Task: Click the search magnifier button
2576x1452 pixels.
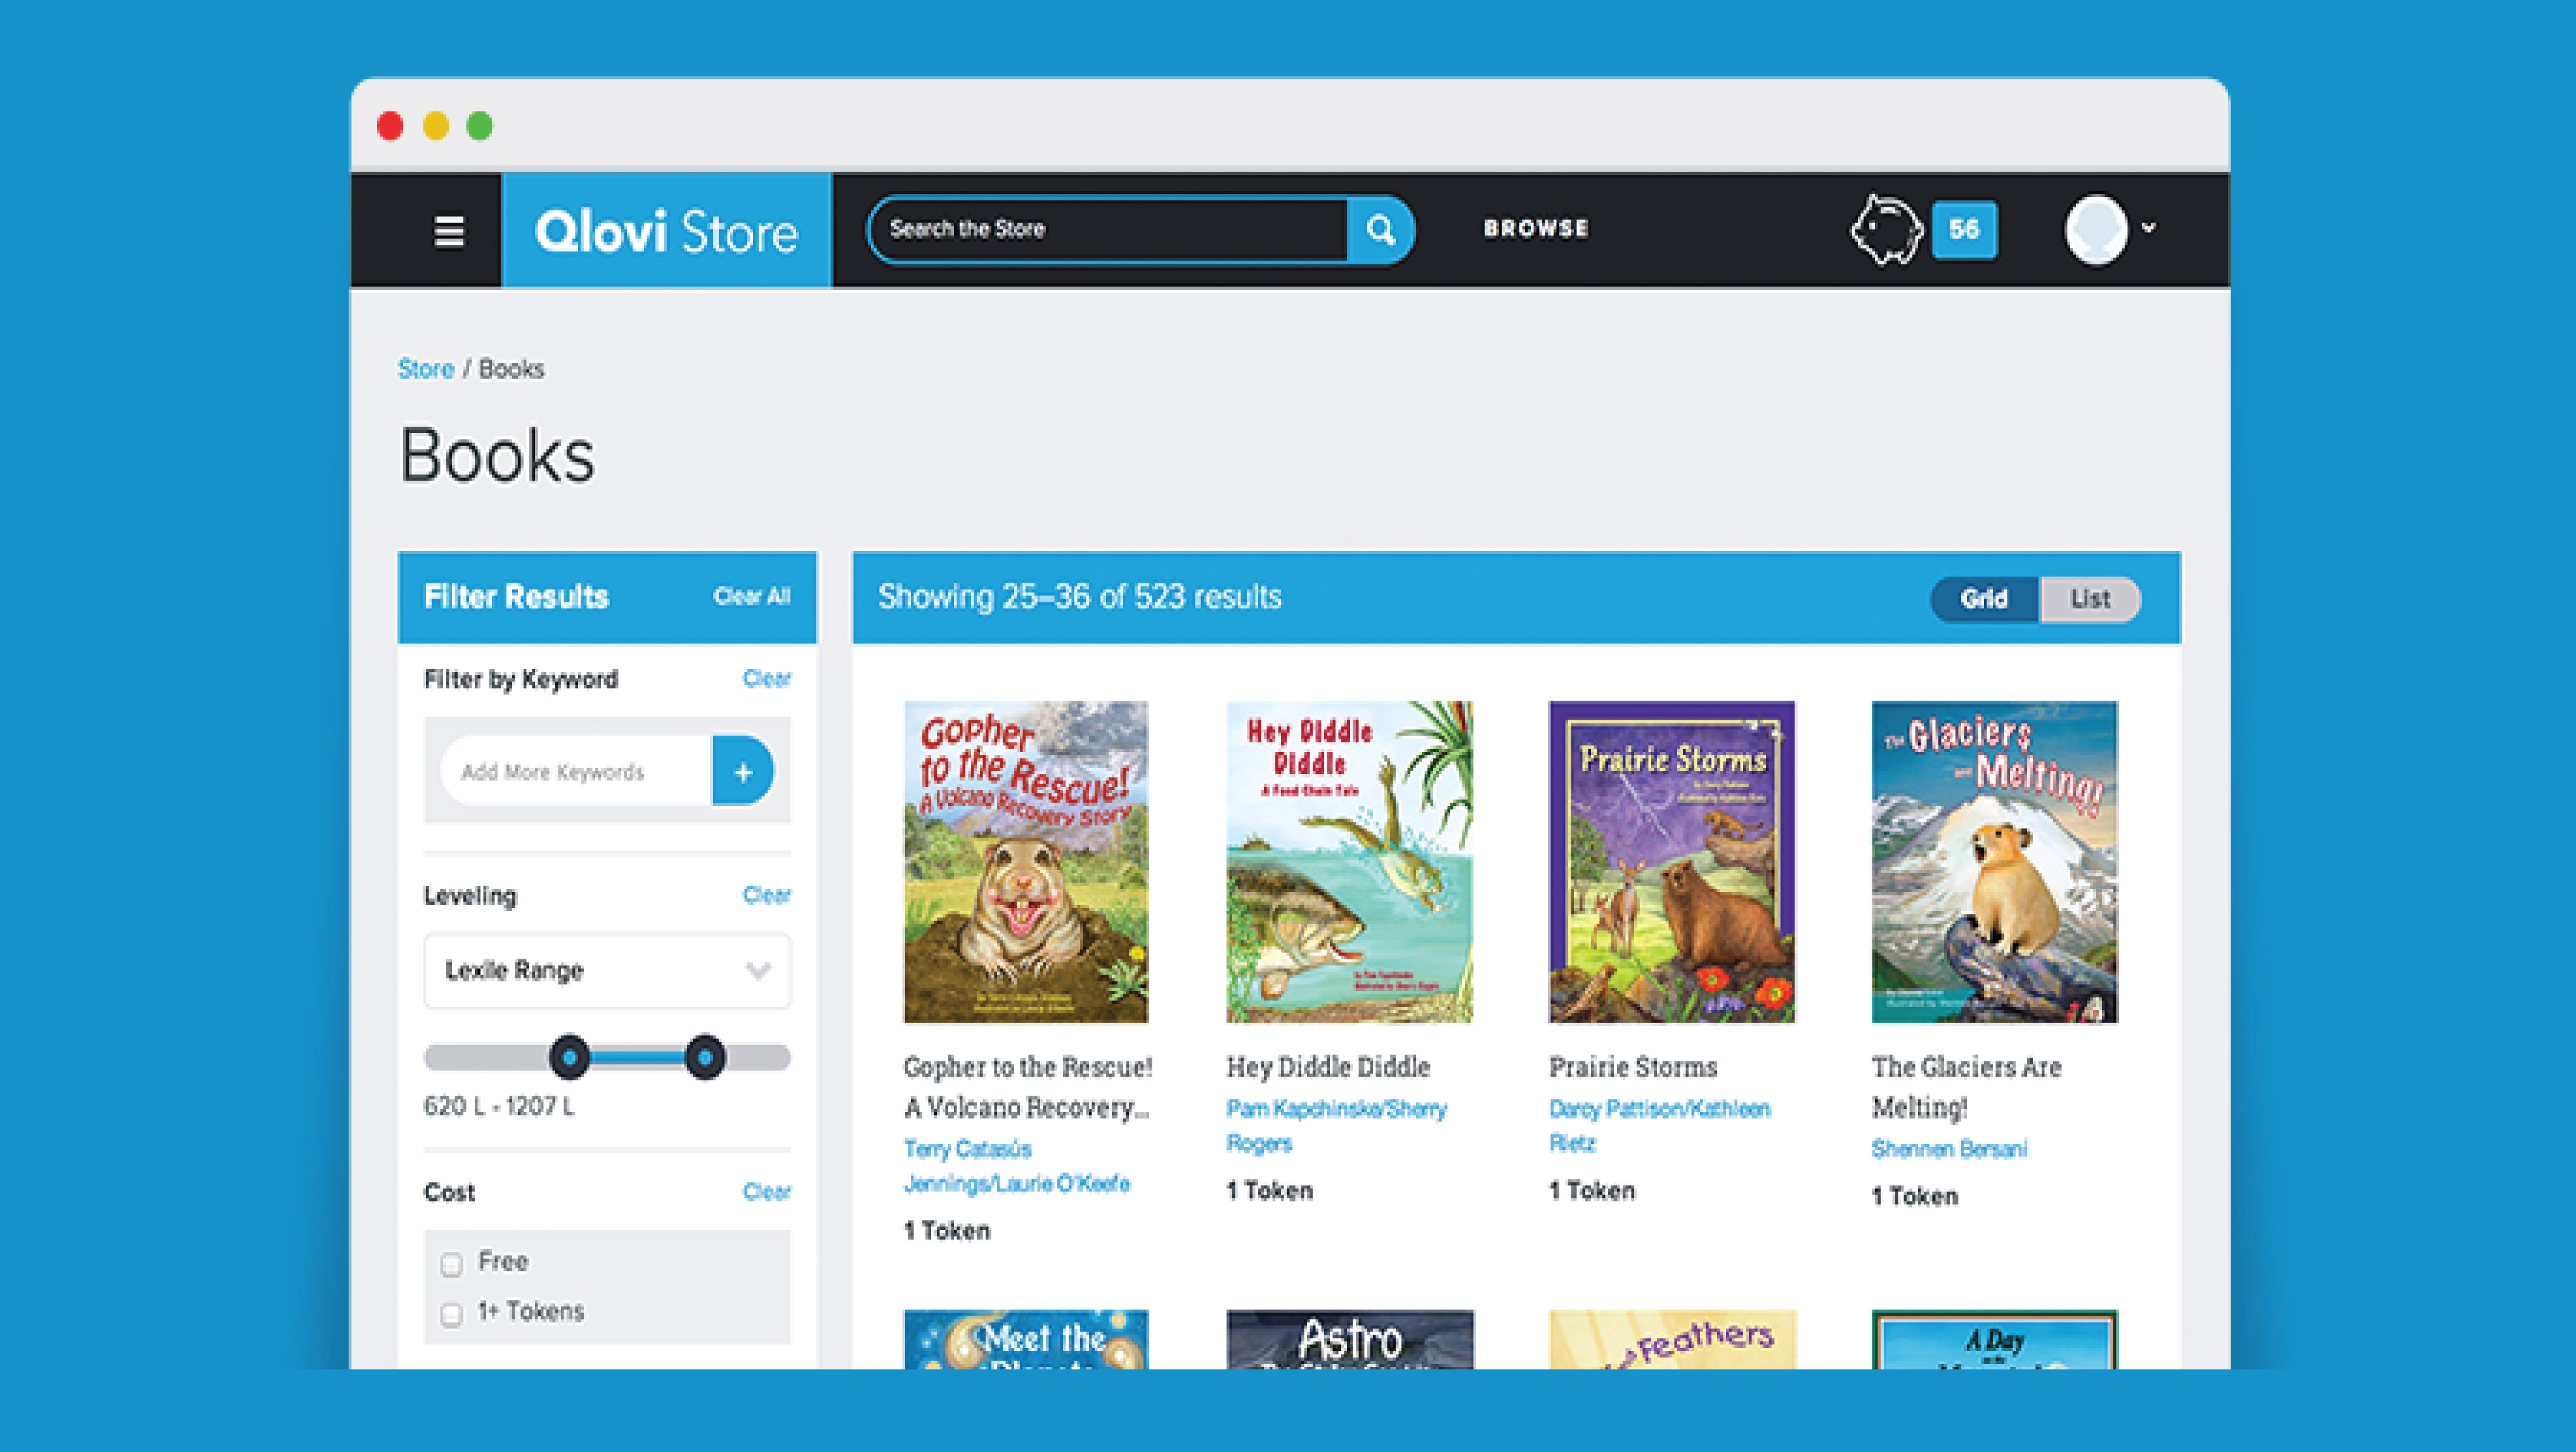Action: (1380, 230)
